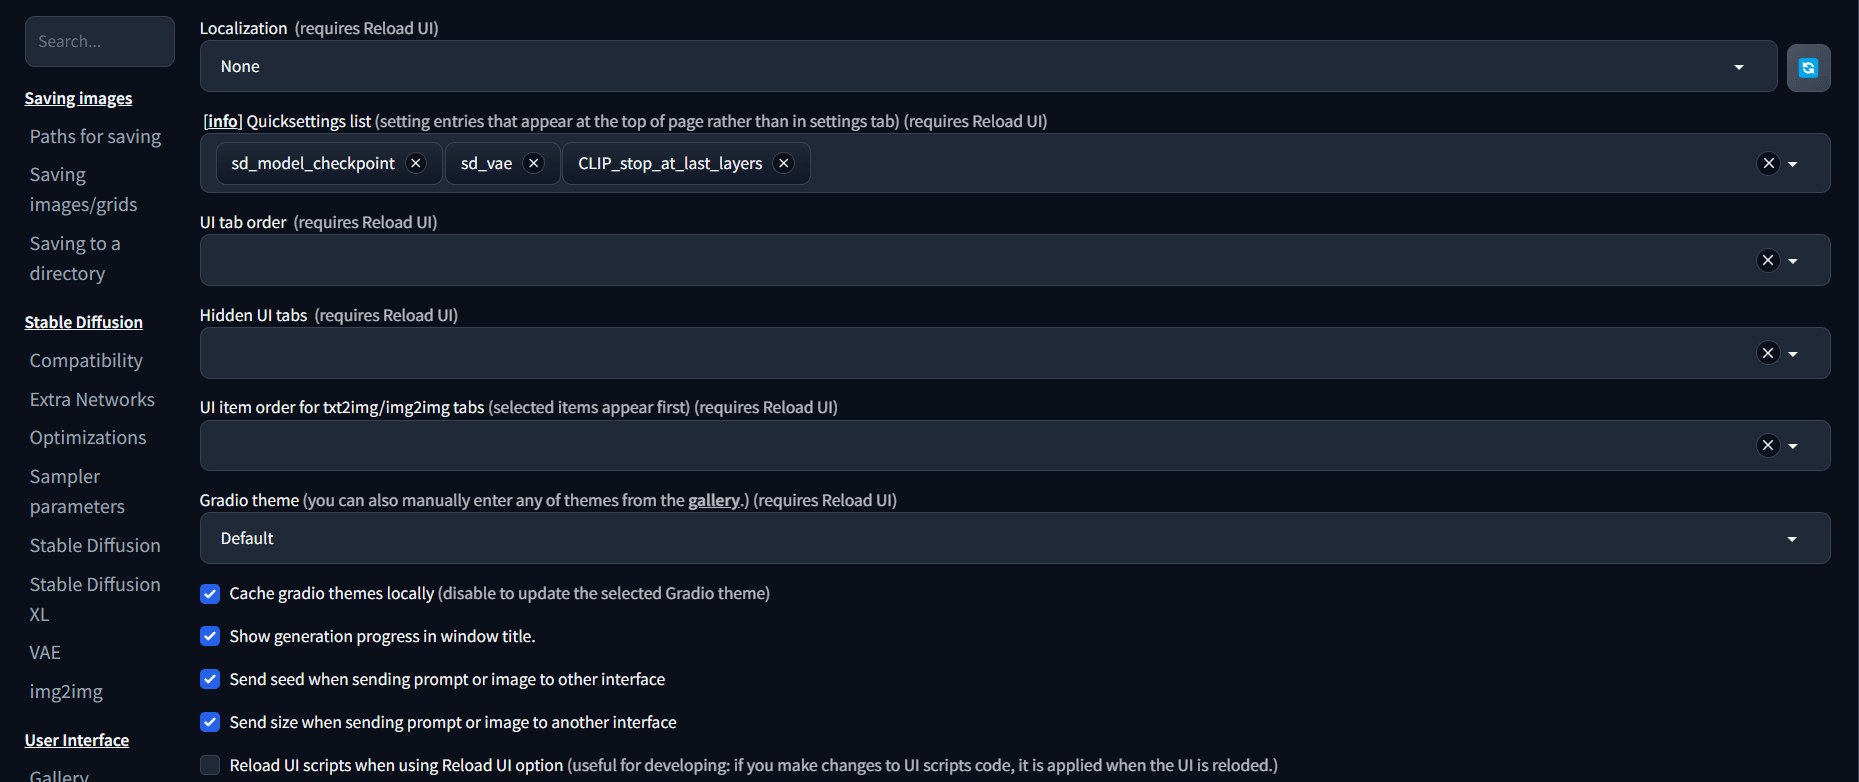The image size is (1859, 782).
Task: Open the Extra Networks settings section
Action: pos(92,400)
